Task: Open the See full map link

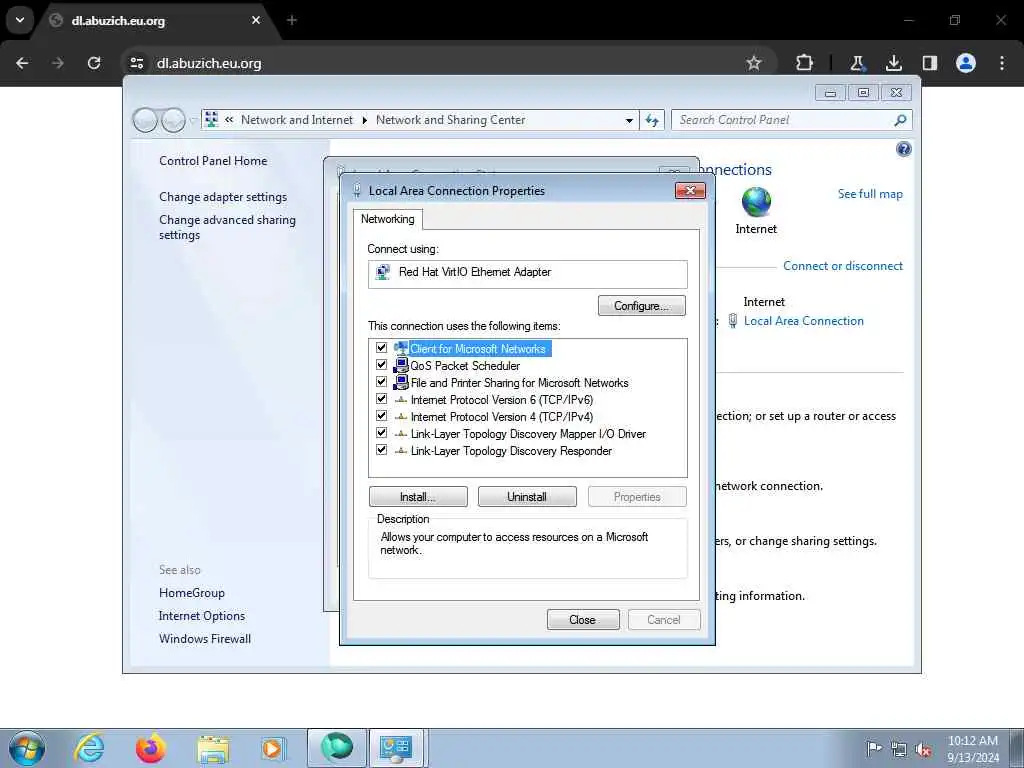Action: point(870,194)
